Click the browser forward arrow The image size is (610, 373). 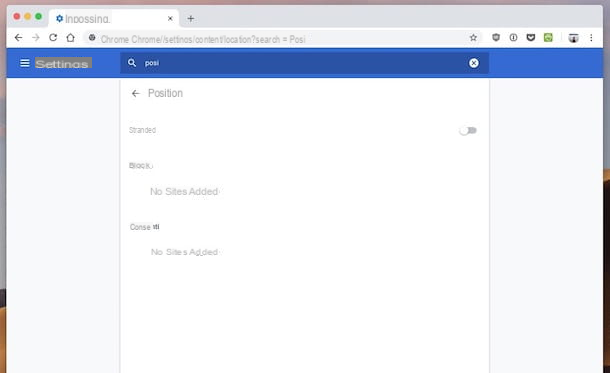click(36, 38)
